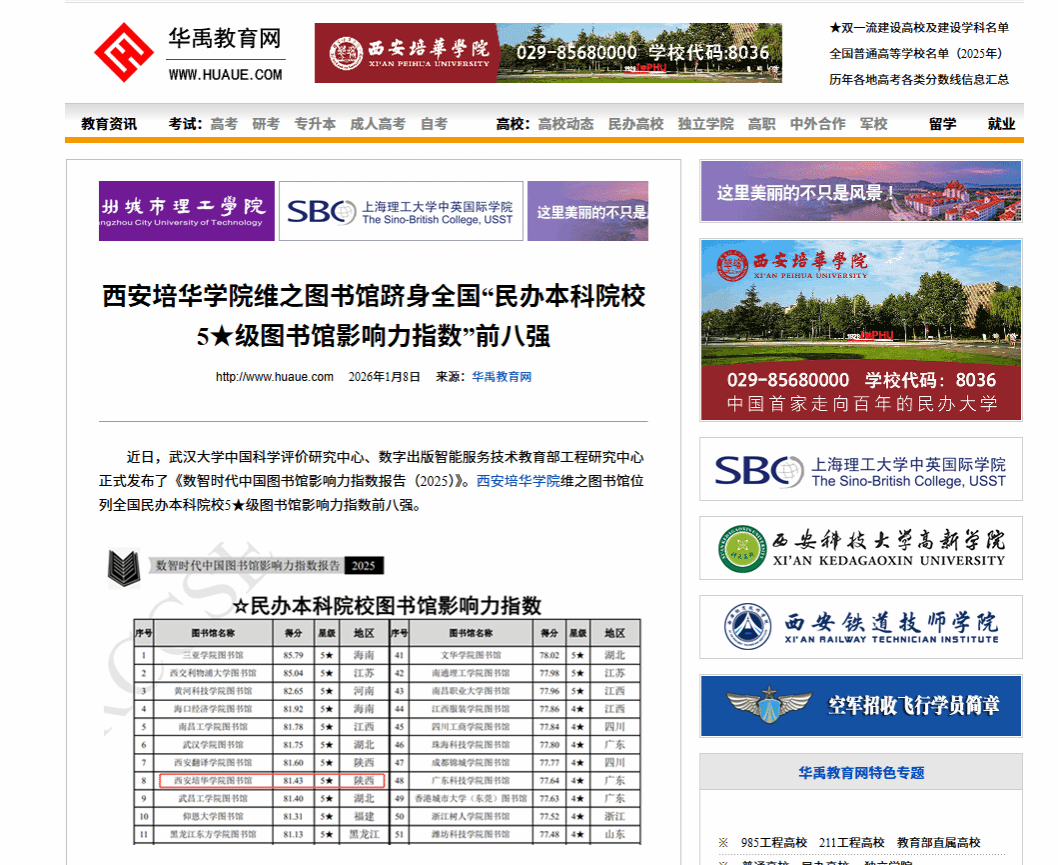1058x865 pixels.
Task: Click the 上海理工大学中英国际学院 SBC sidebar logo
Action: coord(860,470)
